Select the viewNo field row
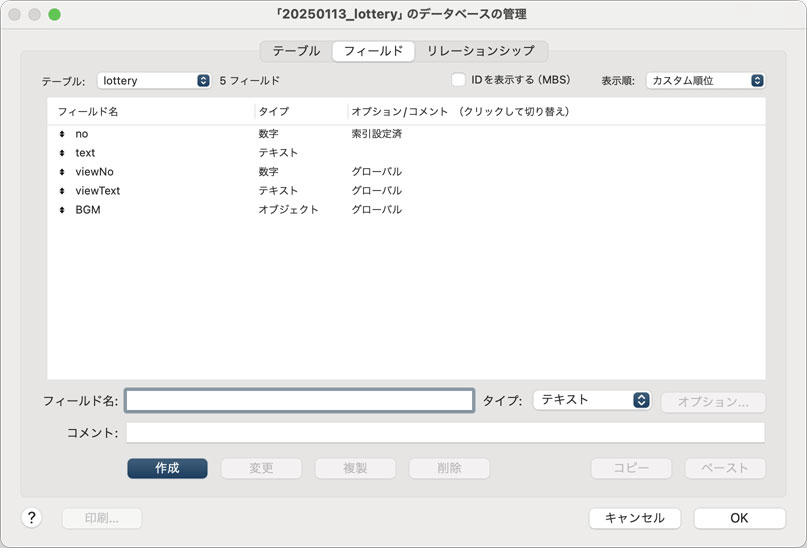The height and width of the screenshot is (548, 807). pyautogui.click(x=406, y=172)
